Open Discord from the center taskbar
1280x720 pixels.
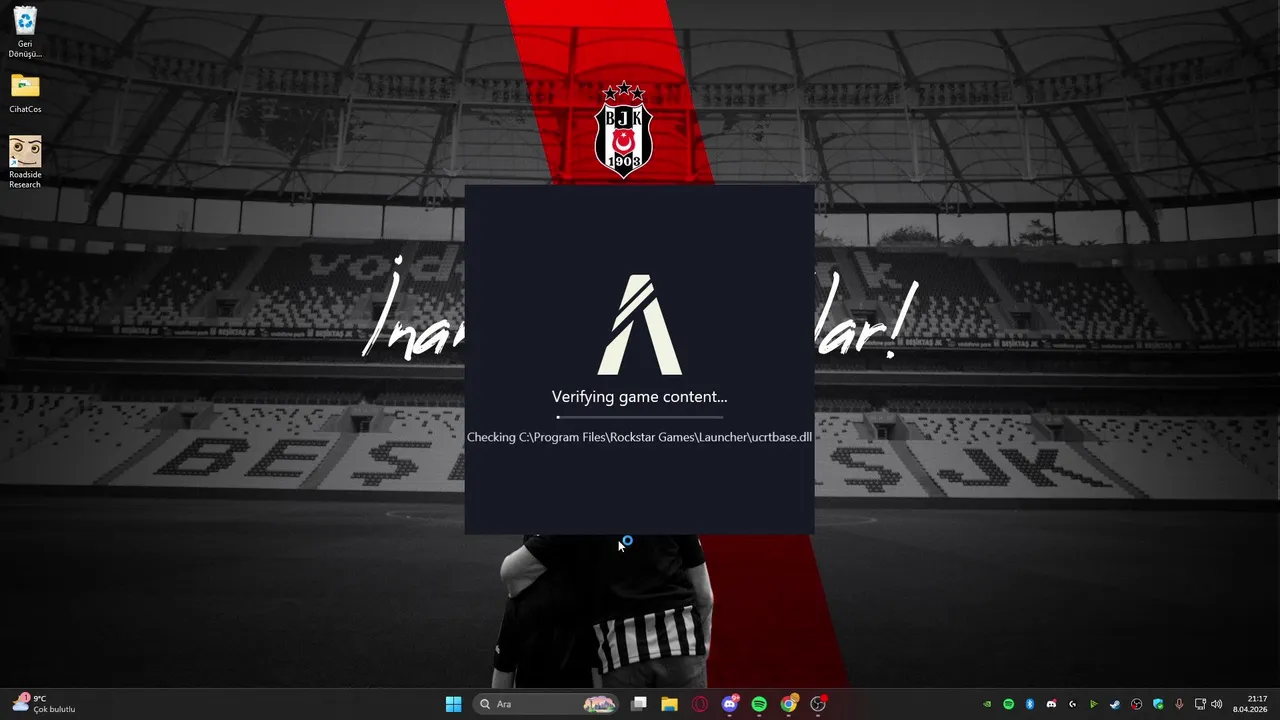tap(730, 704)
